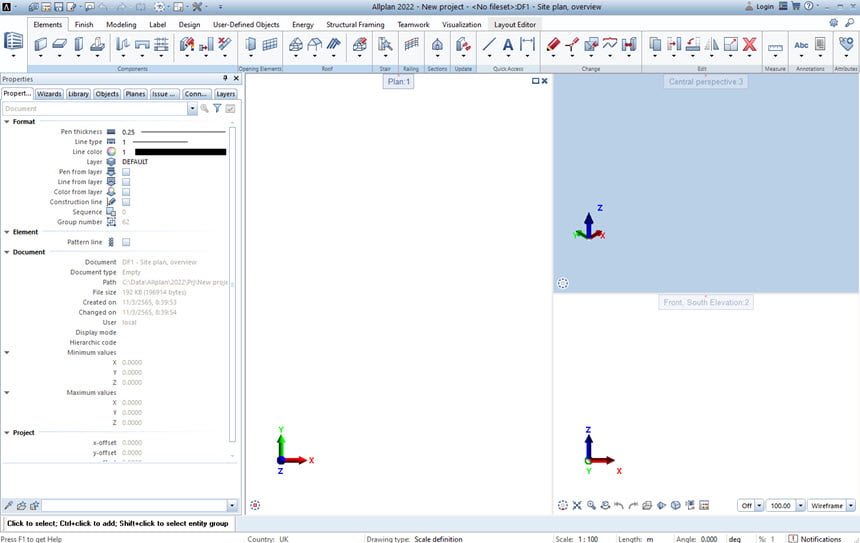
Task: Select the Abc annotation label tool
Action: coord(801,45)
